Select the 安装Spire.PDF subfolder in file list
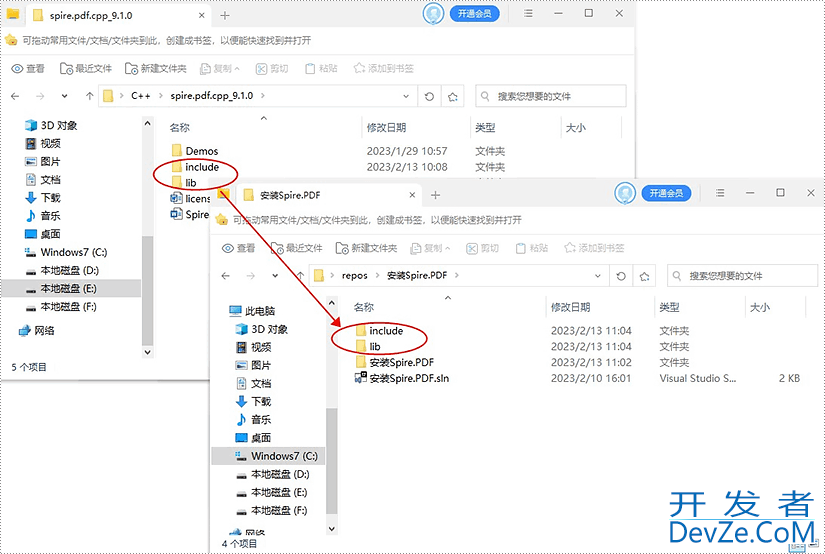 395,362
